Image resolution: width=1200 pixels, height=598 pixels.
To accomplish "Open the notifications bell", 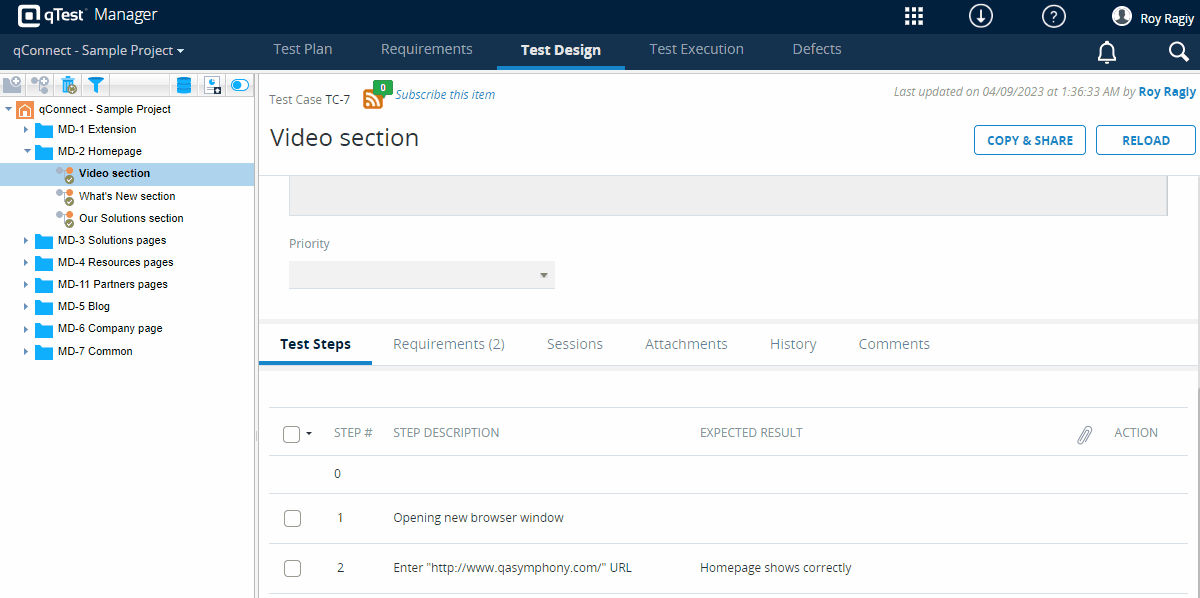I will point(1107,52).
